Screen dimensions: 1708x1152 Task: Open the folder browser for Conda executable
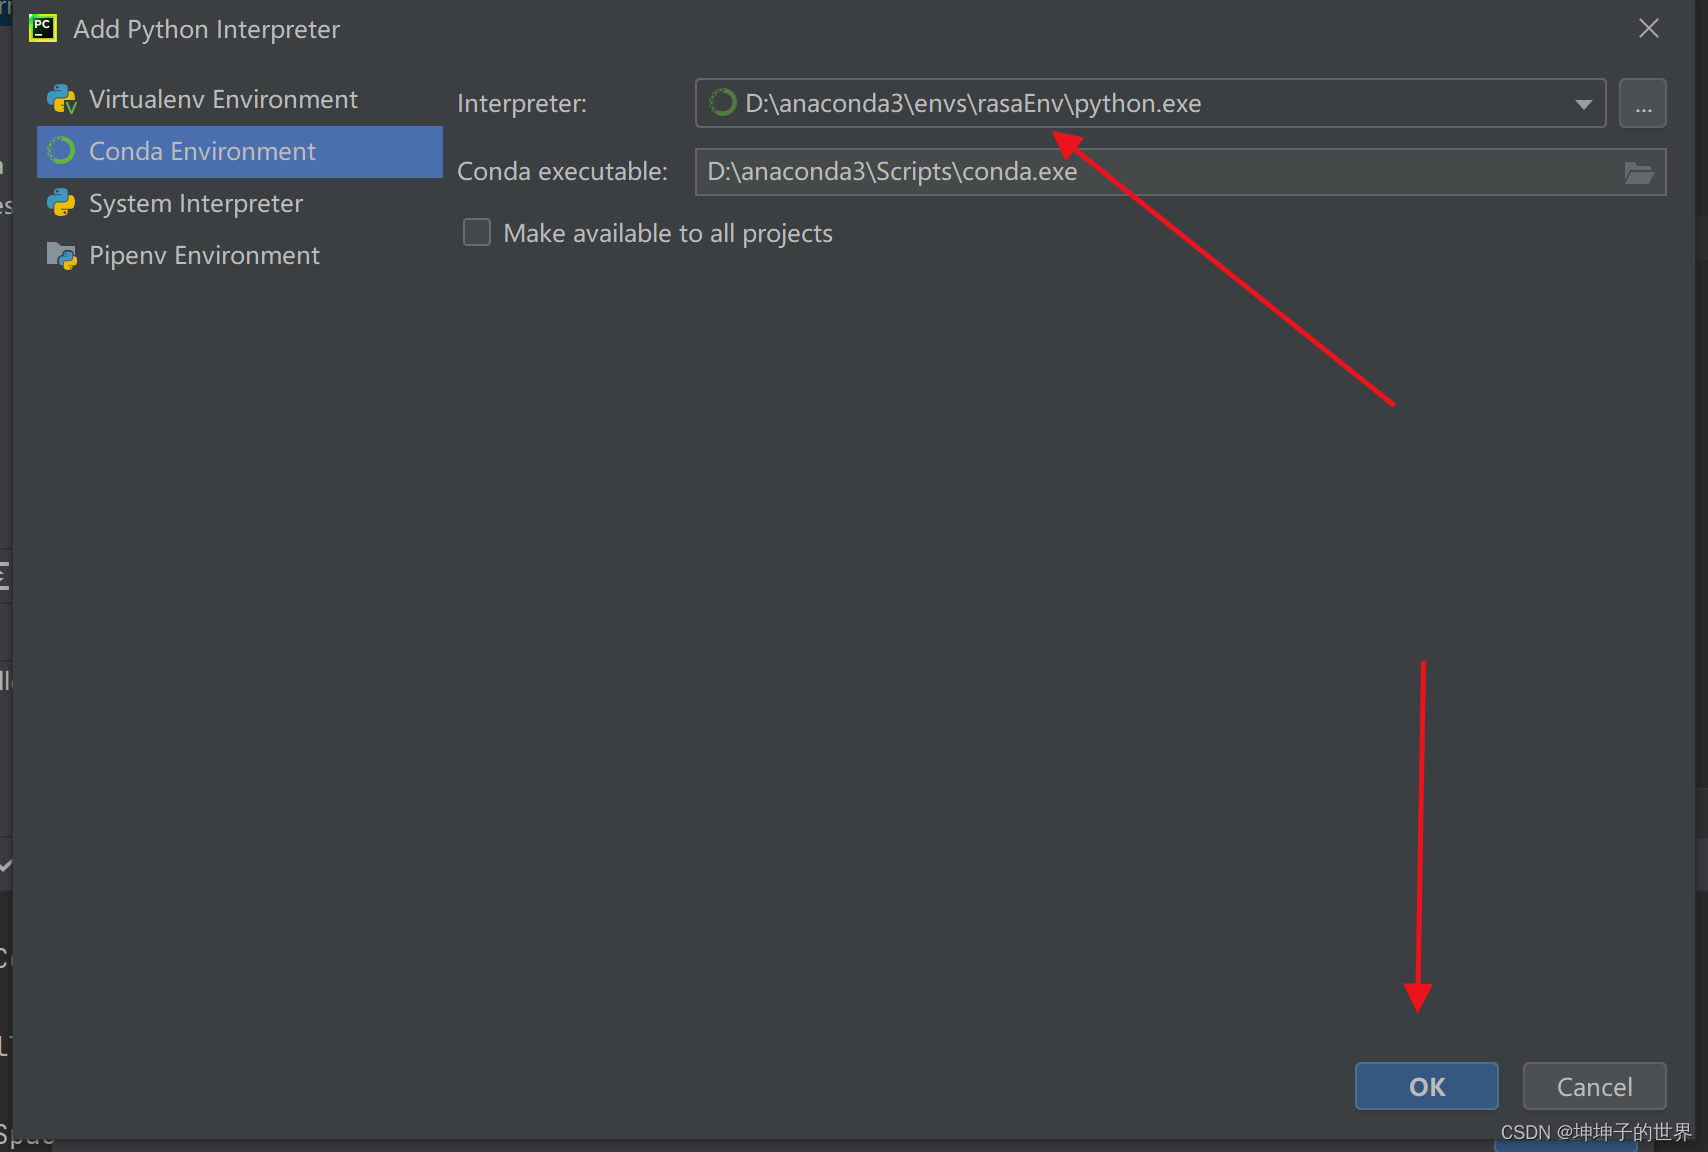pos(1639,172)
